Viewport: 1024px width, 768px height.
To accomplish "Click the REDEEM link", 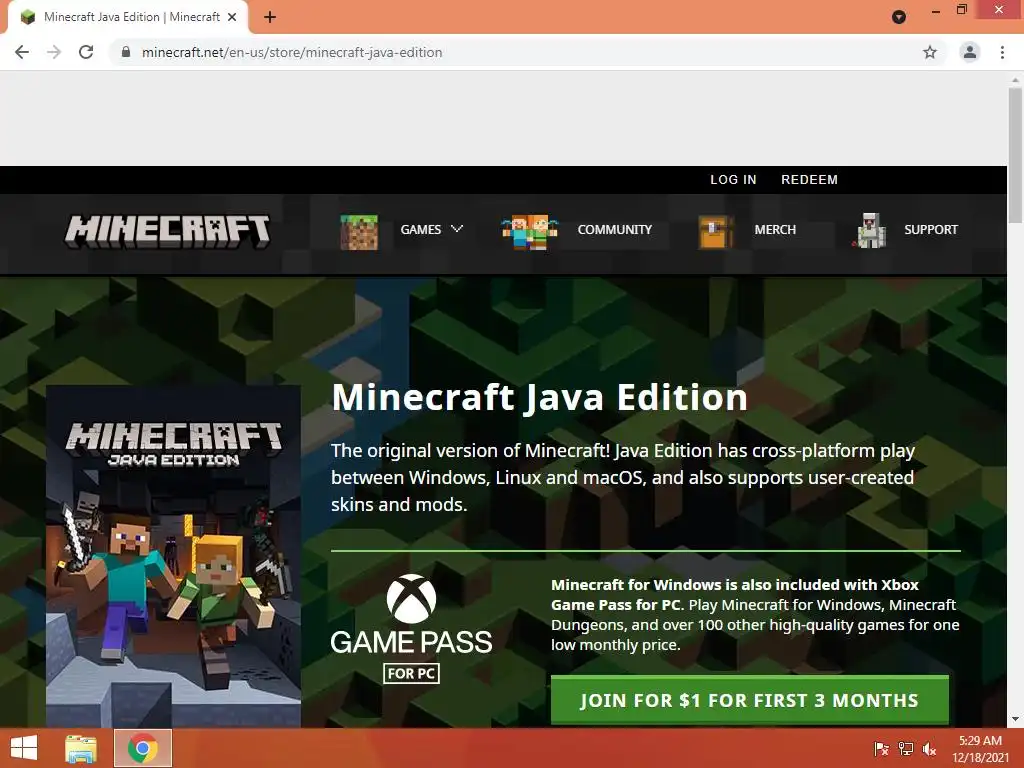I will [x=809, y=180].
